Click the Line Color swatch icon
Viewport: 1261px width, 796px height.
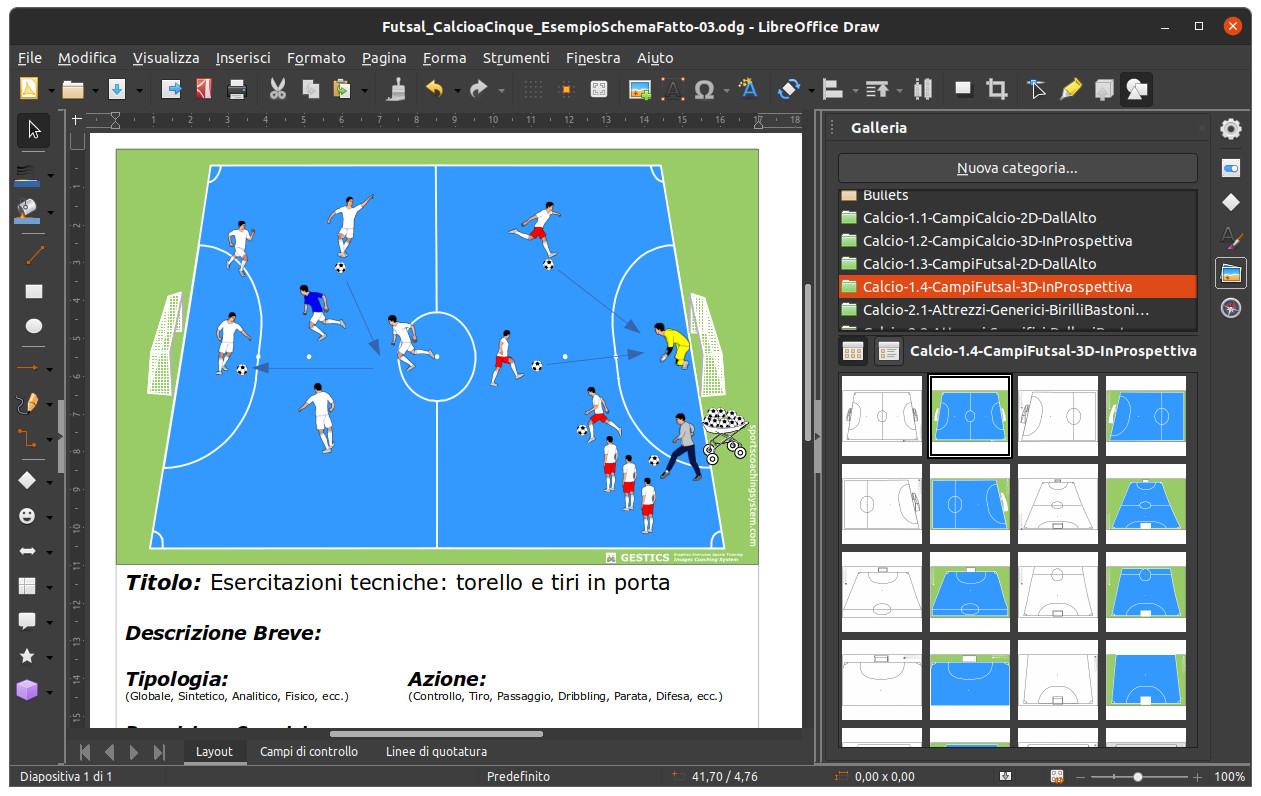(x=28, y=176)
